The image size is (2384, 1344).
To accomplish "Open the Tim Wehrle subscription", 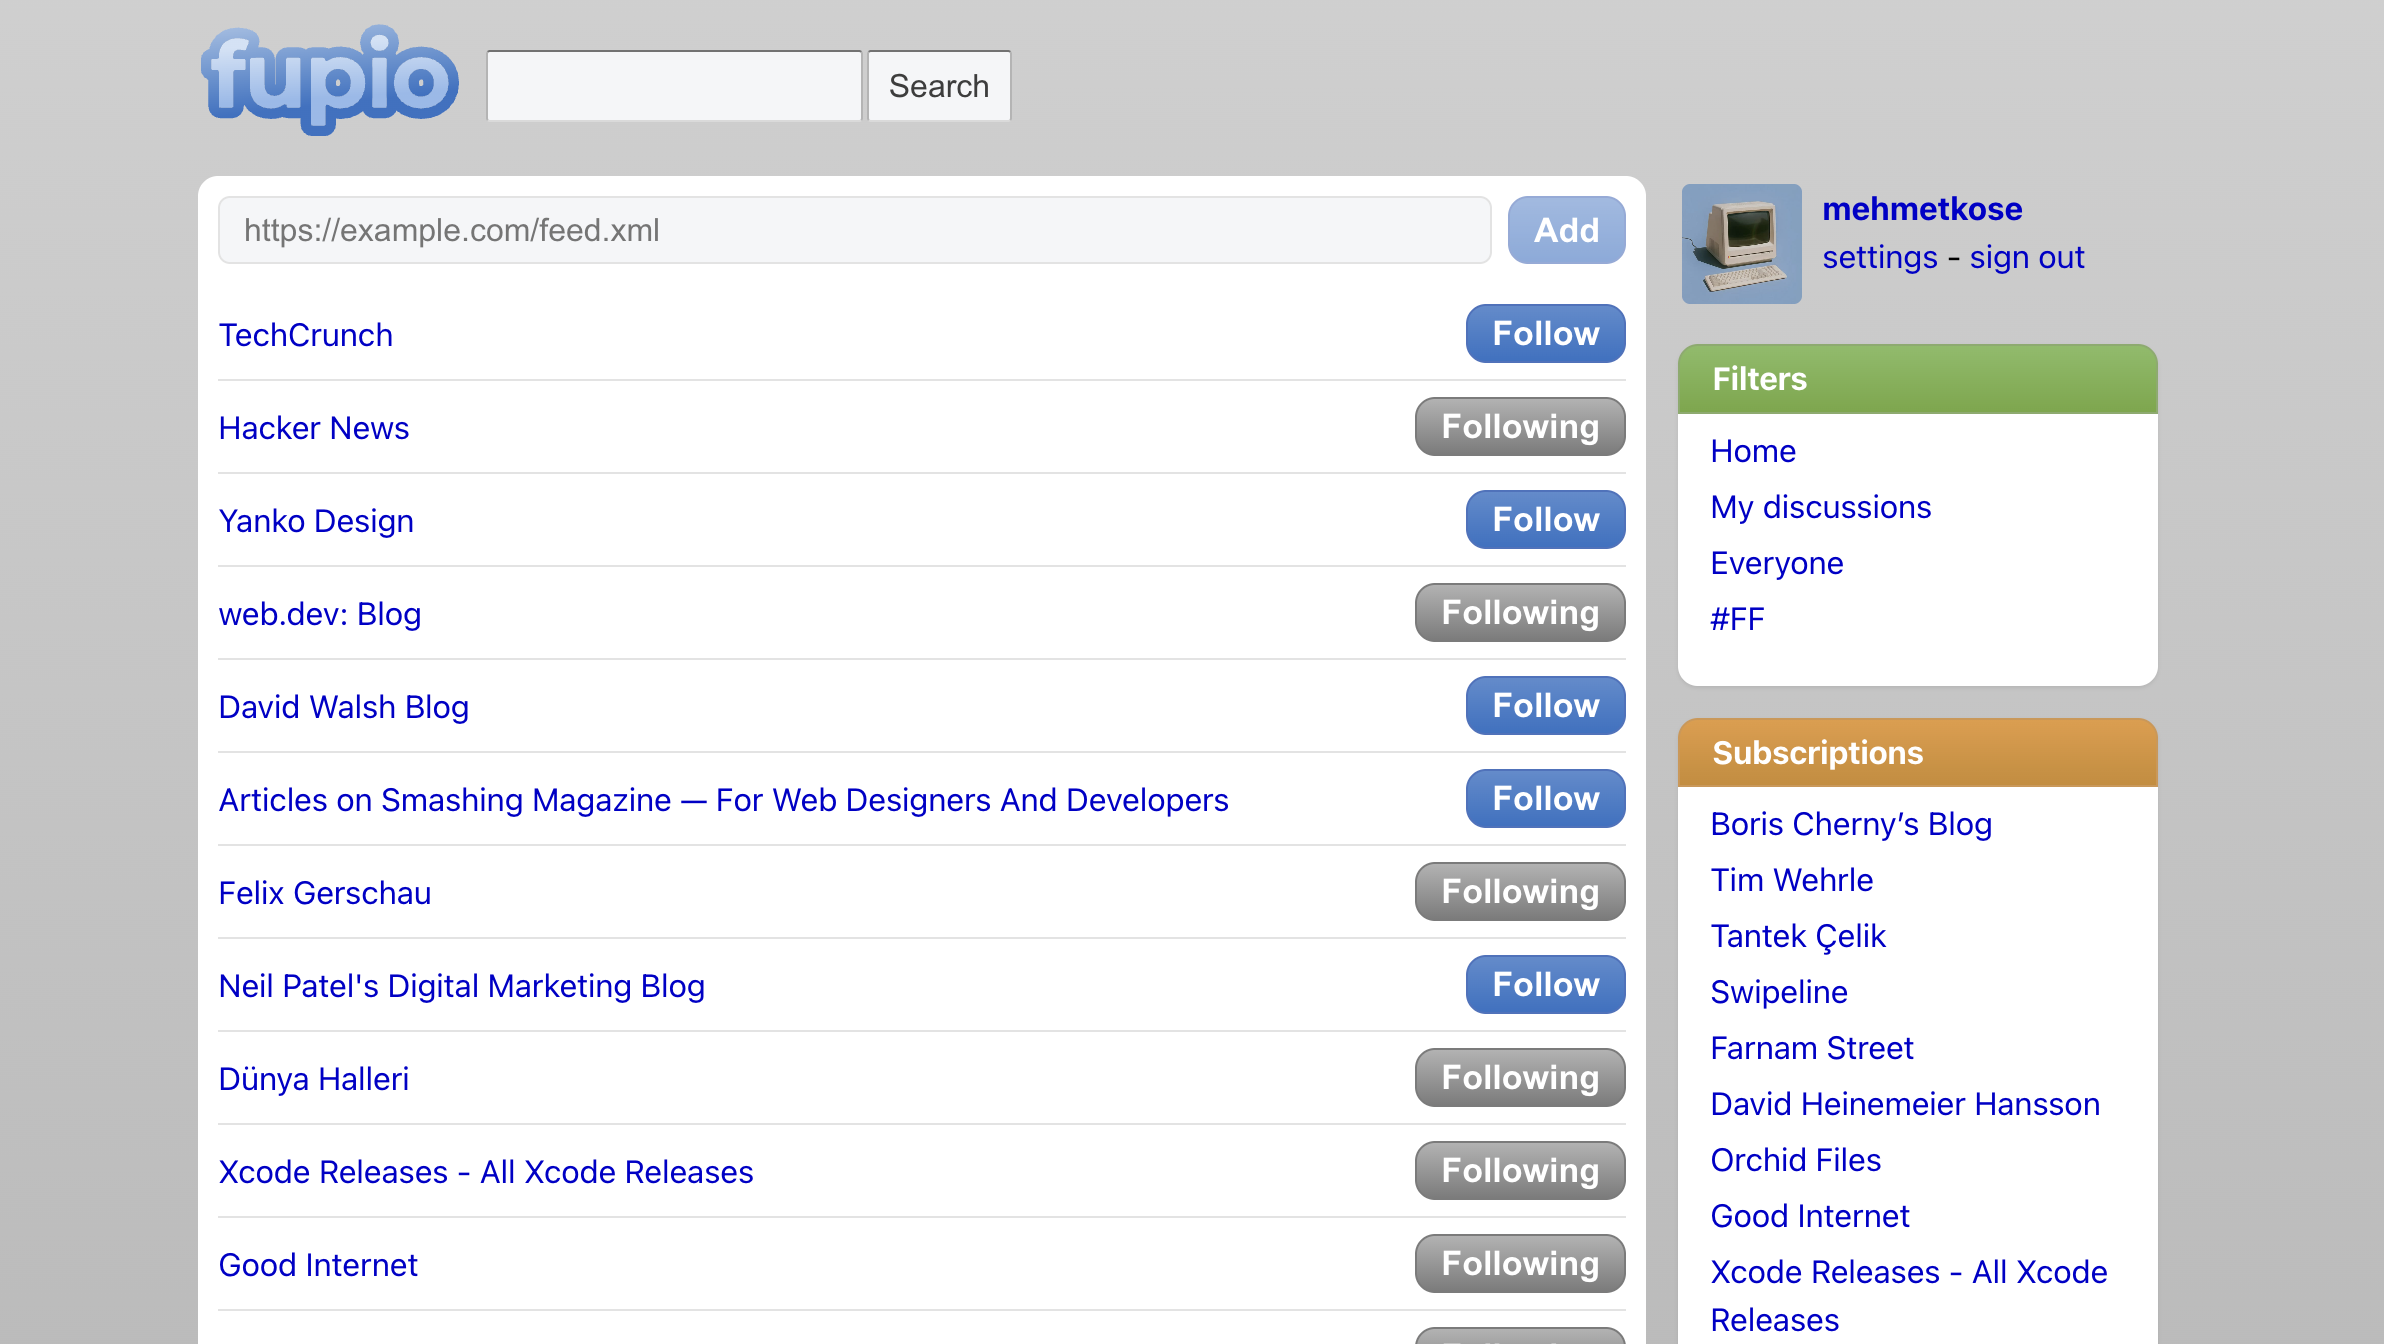I will point(1791,880).
